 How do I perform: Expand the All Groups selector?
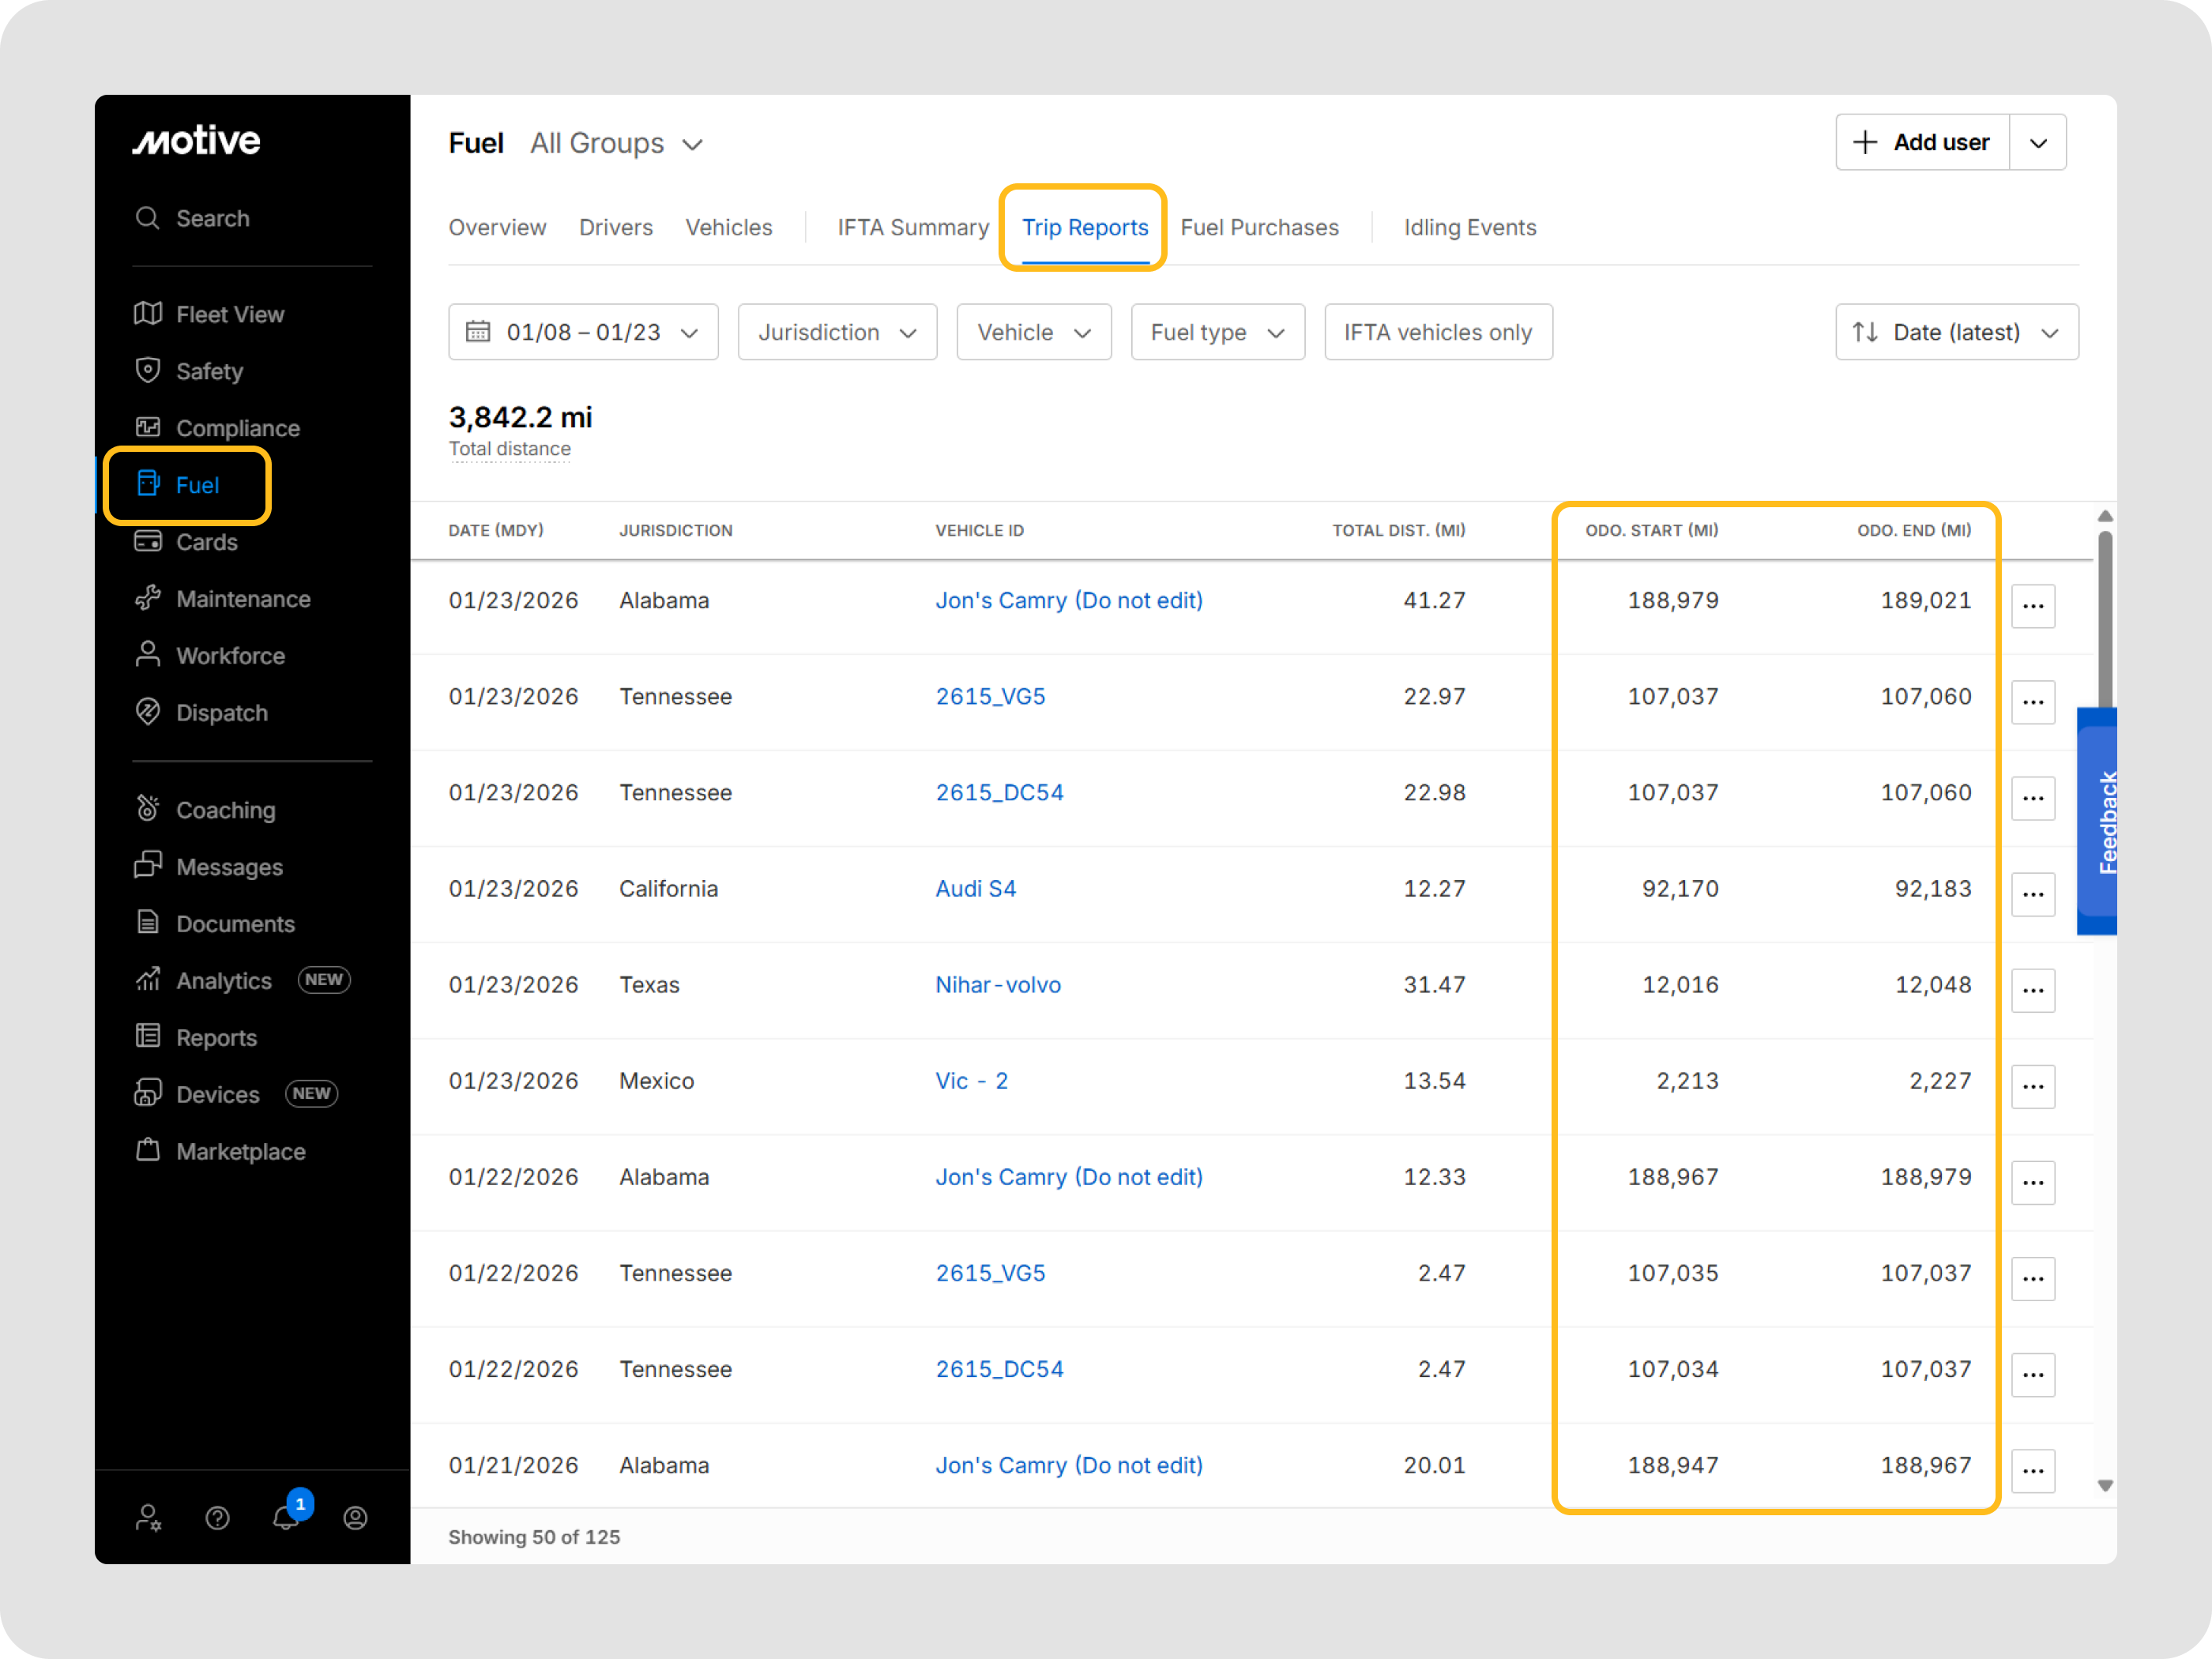coord(616,144)
